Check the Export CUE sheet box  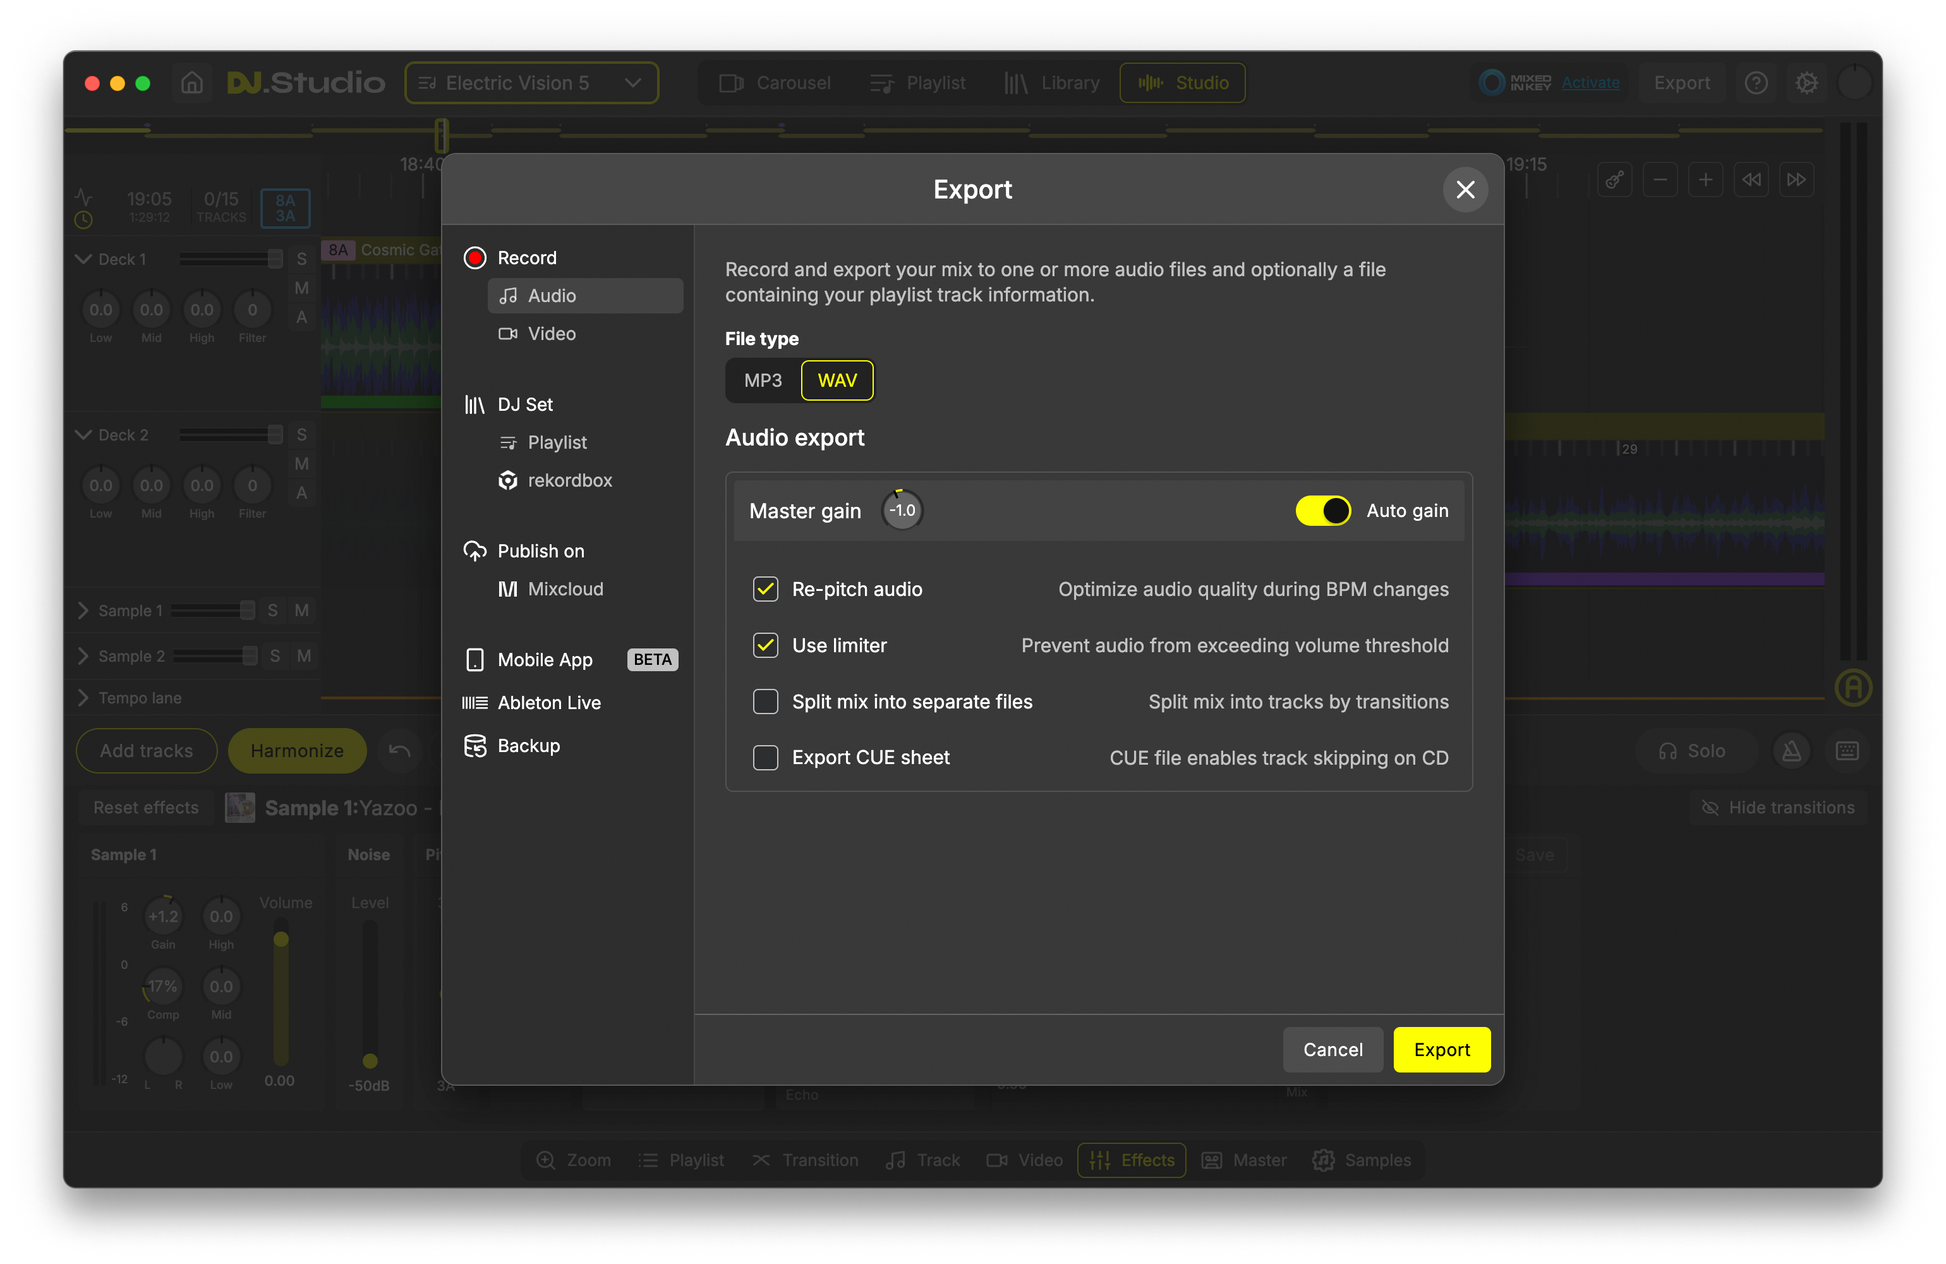766,758
